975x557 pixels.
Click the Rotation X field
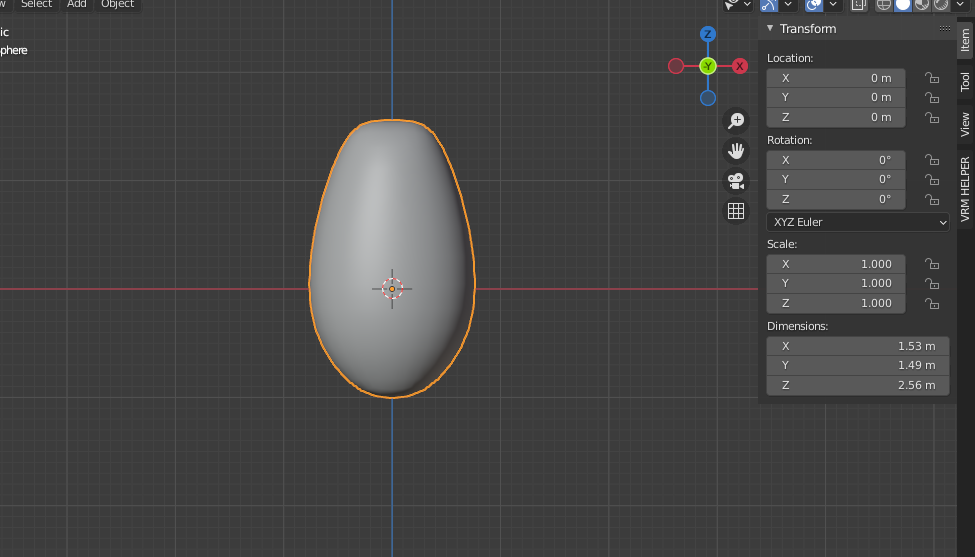pos(836,160)
